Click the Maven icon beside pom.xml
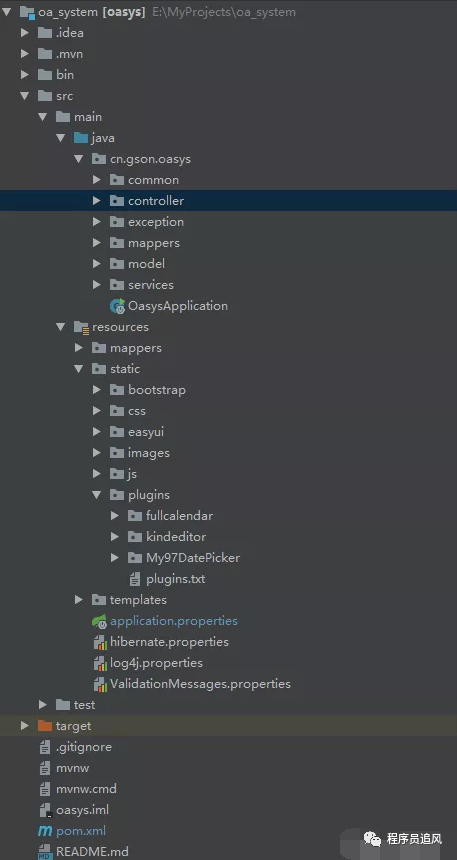 coord(45,831)
